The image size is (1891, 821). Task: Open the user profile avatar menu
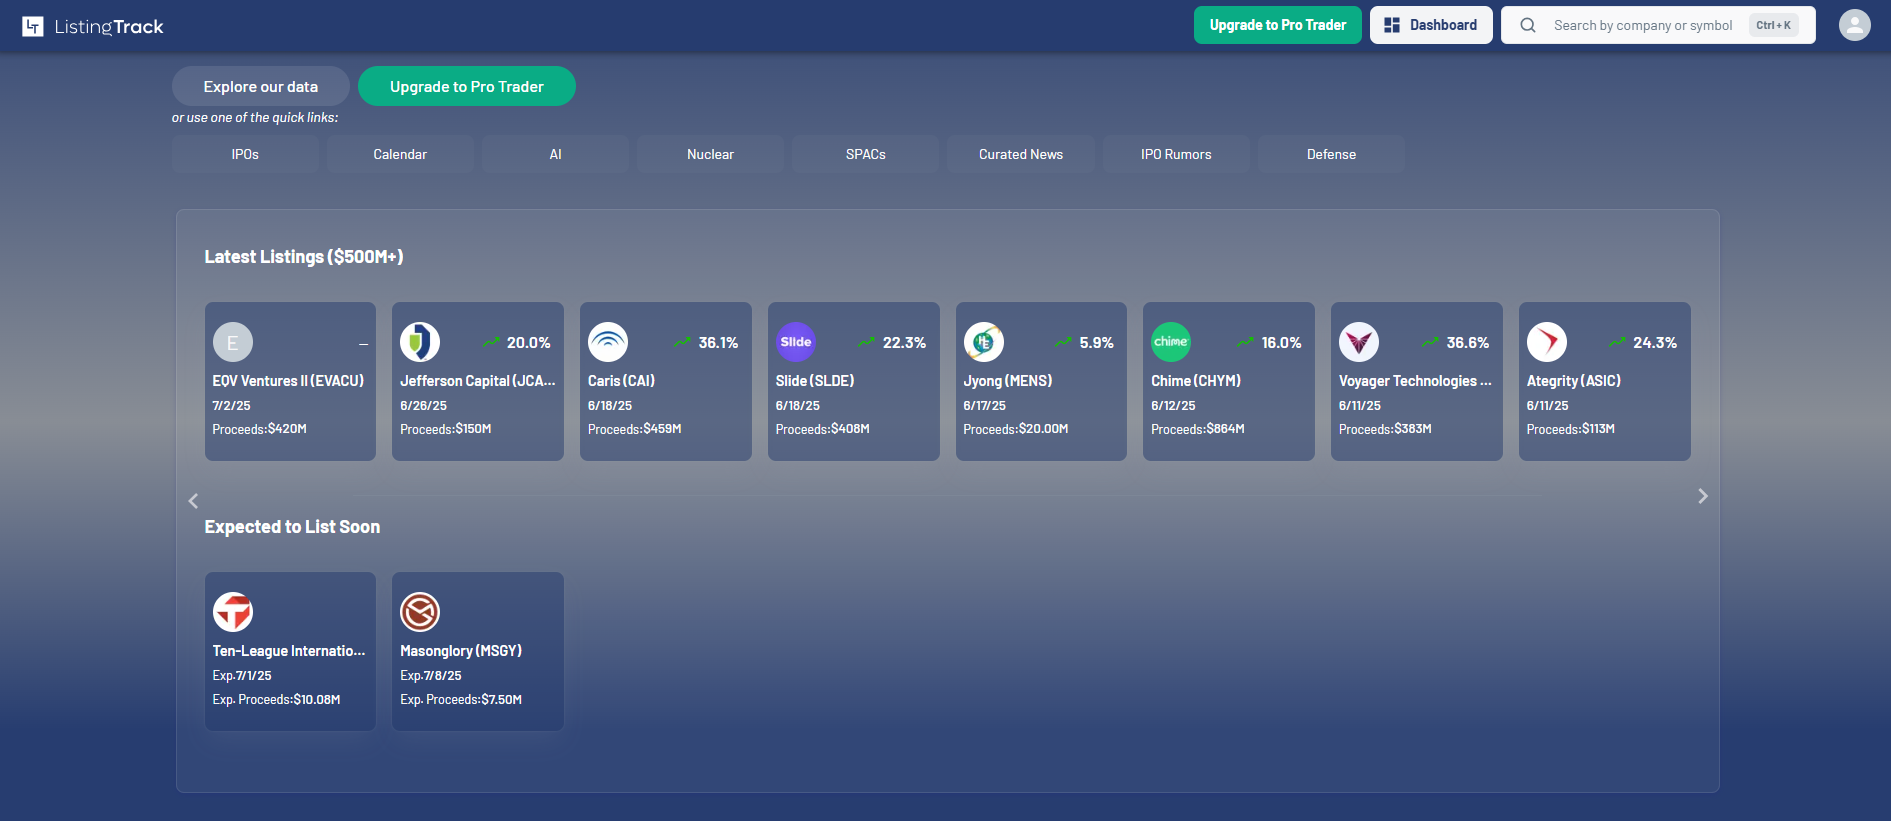tap(1855, 25)
